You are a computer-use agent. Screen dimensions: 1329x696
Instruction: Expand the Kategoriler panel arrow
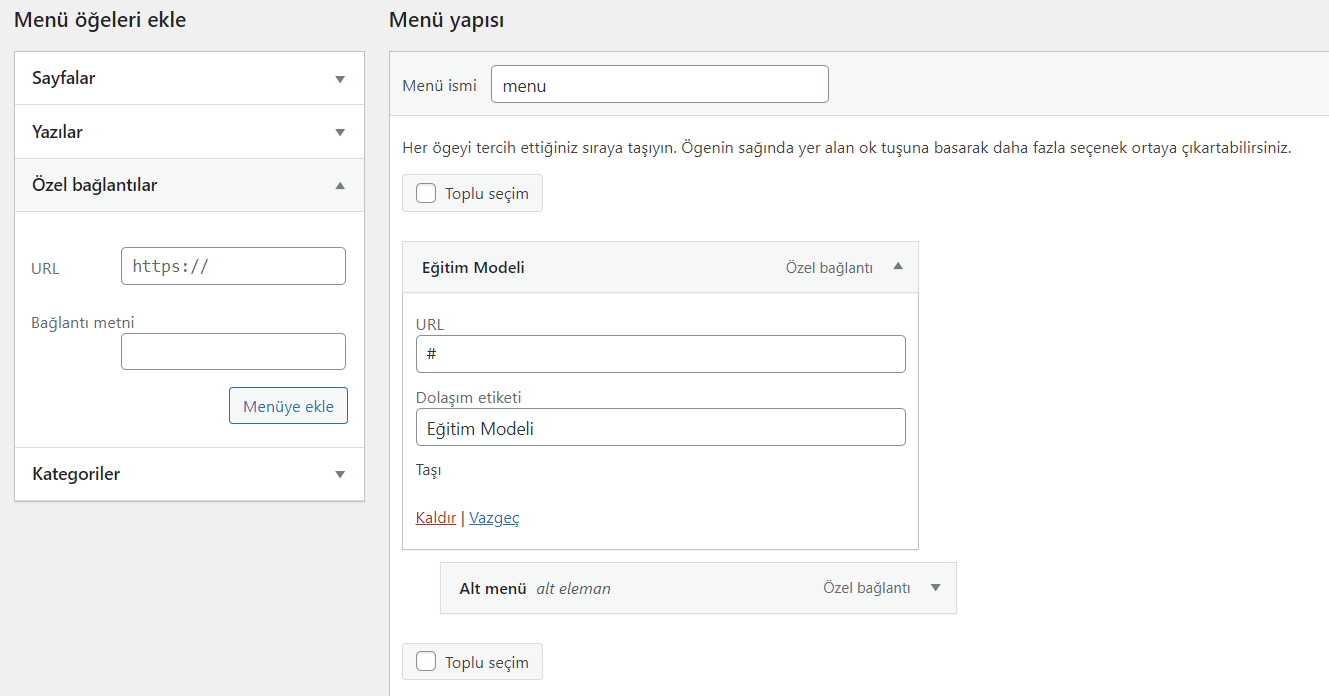340,474
